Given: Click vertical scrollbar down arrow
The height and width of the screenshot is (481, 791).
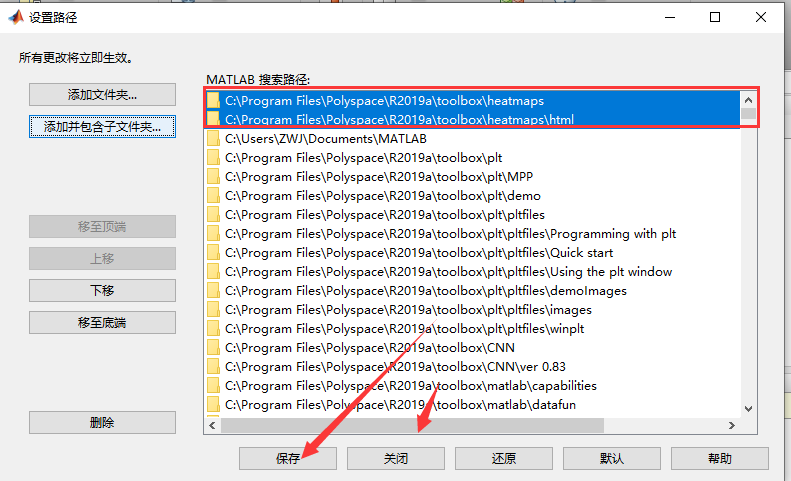Looking at the screenshot, I should 748,409.
